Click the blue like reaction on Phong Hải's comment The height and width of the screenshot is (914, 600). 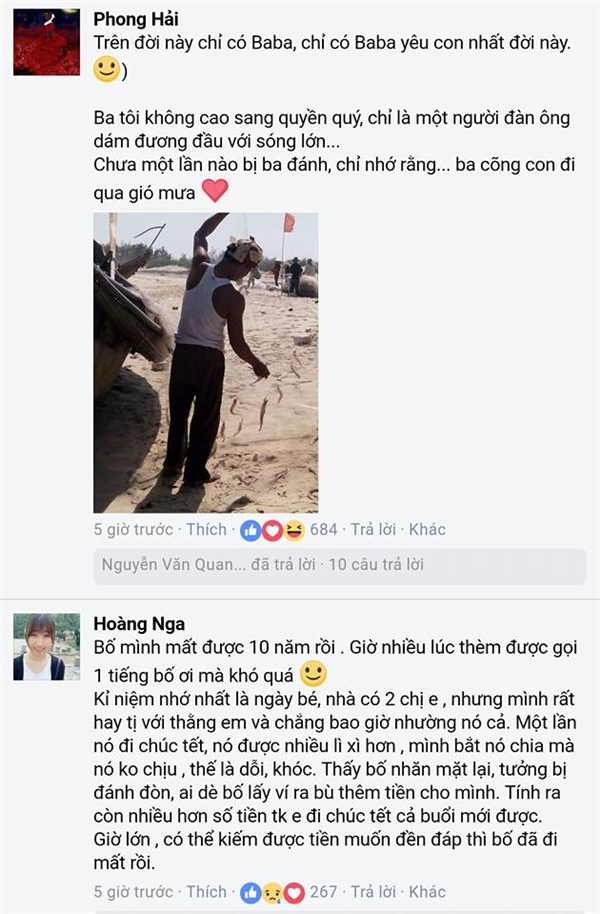pyautogui.click(x=251, y=530)
